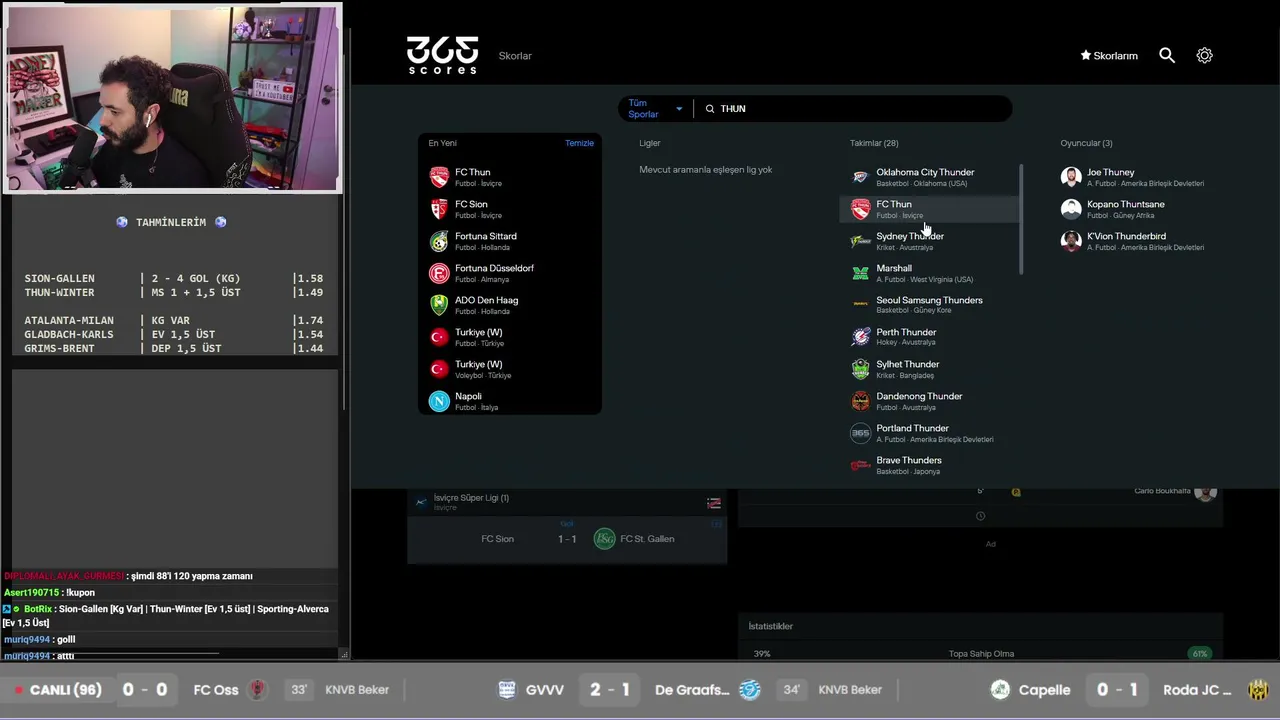This screenshot has width=1280, height=720.
Task: Click the Marshall logo icon
Action: (860, 273)
